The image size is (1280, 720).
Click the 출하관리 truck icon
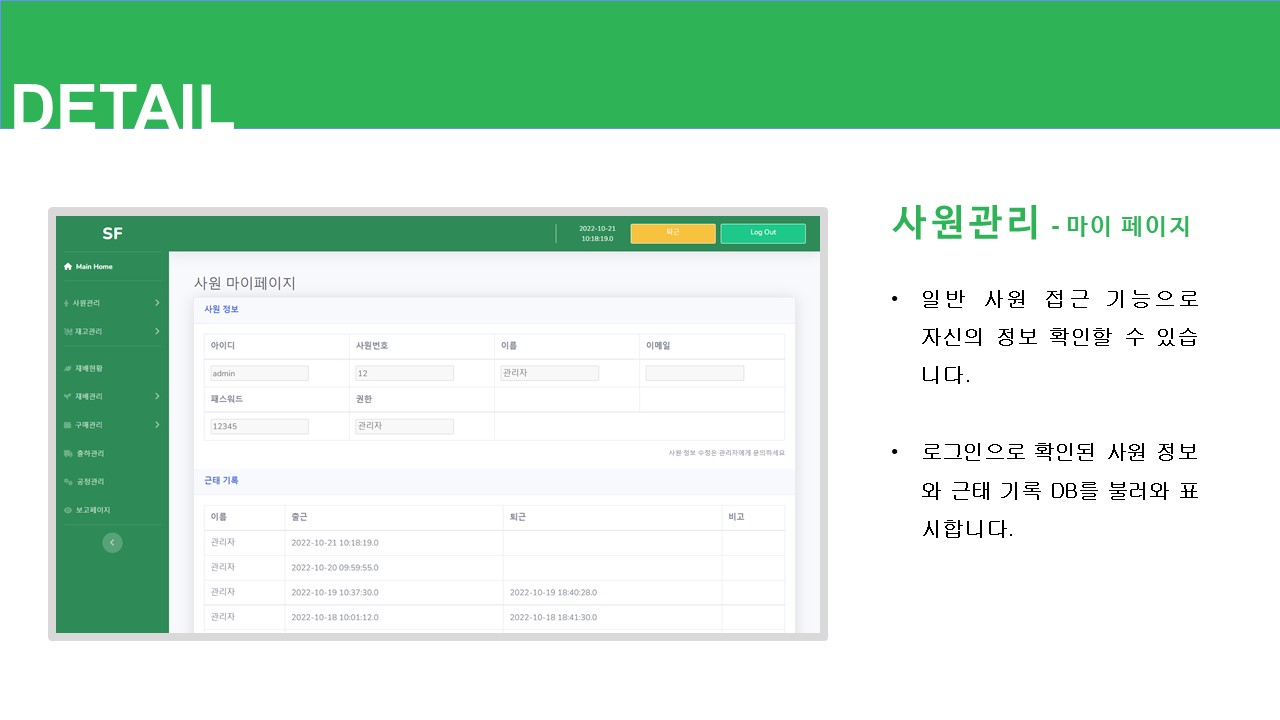coord(68,453)
